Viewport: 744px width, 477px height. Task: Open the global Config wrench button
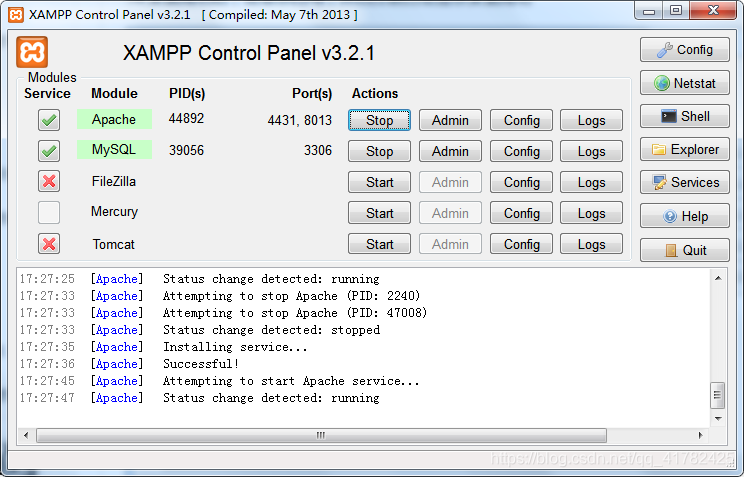[684, 50]
